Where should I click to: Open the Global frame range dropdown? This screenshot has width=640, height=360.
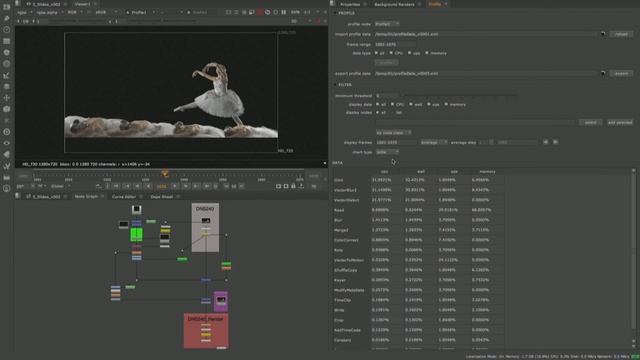(x=60, y=186)
